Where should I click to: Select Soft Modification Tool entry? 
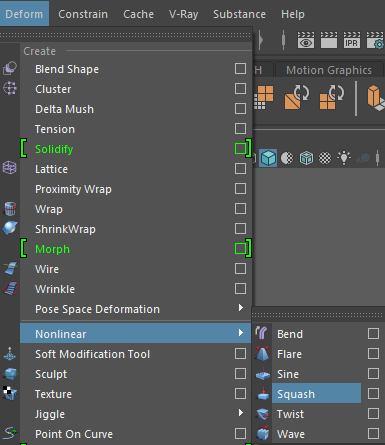tap(92, 354)
